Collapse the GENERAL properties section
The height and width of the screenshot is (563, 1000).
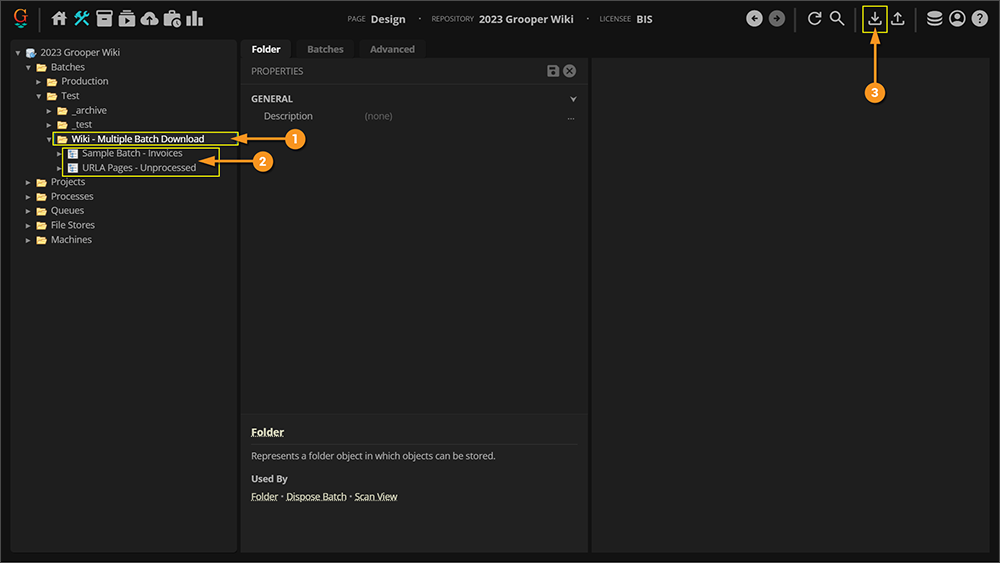(x=573, y=99)
